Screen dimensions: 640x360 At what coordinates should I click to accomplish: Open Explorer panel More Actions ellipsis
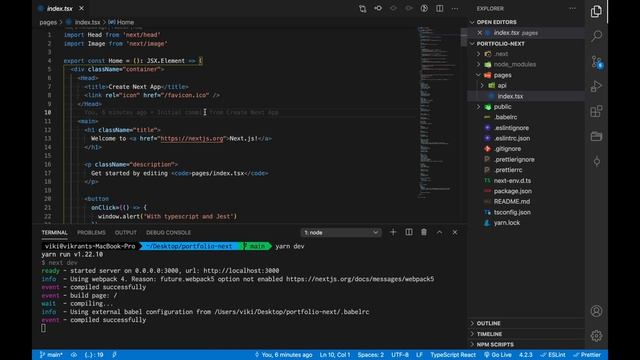(573, 9)
